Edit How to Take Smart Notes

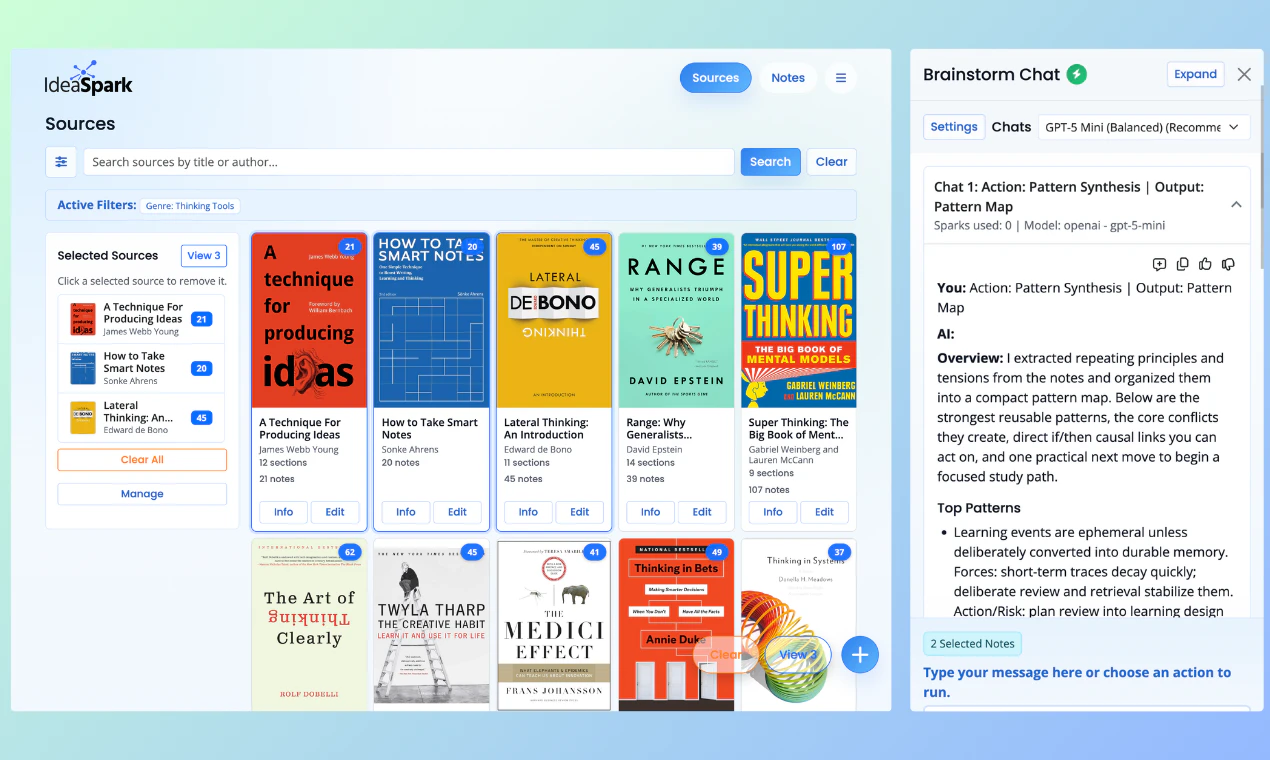pyautogui.click(x=457, y=512)
